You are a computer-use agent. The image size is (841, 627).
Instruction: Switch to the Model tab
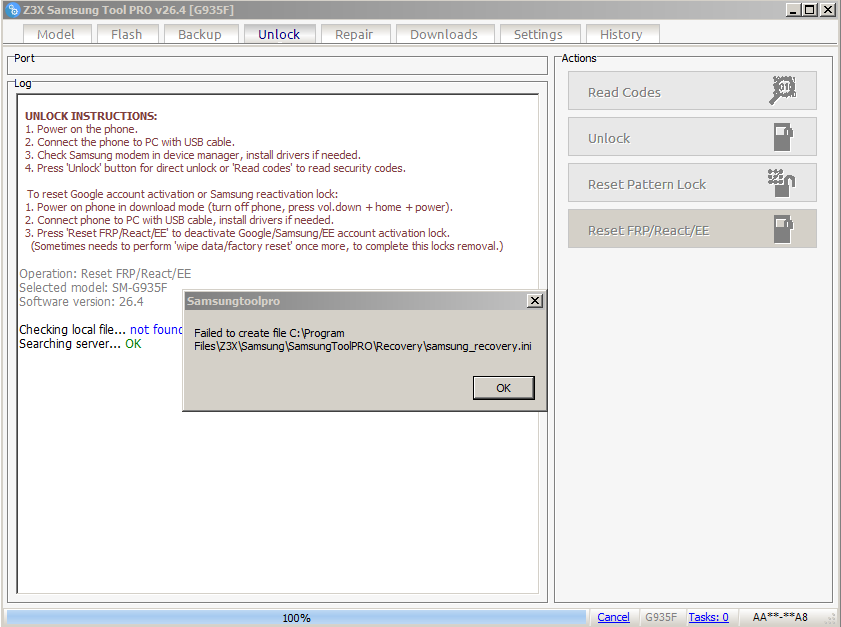56,34
